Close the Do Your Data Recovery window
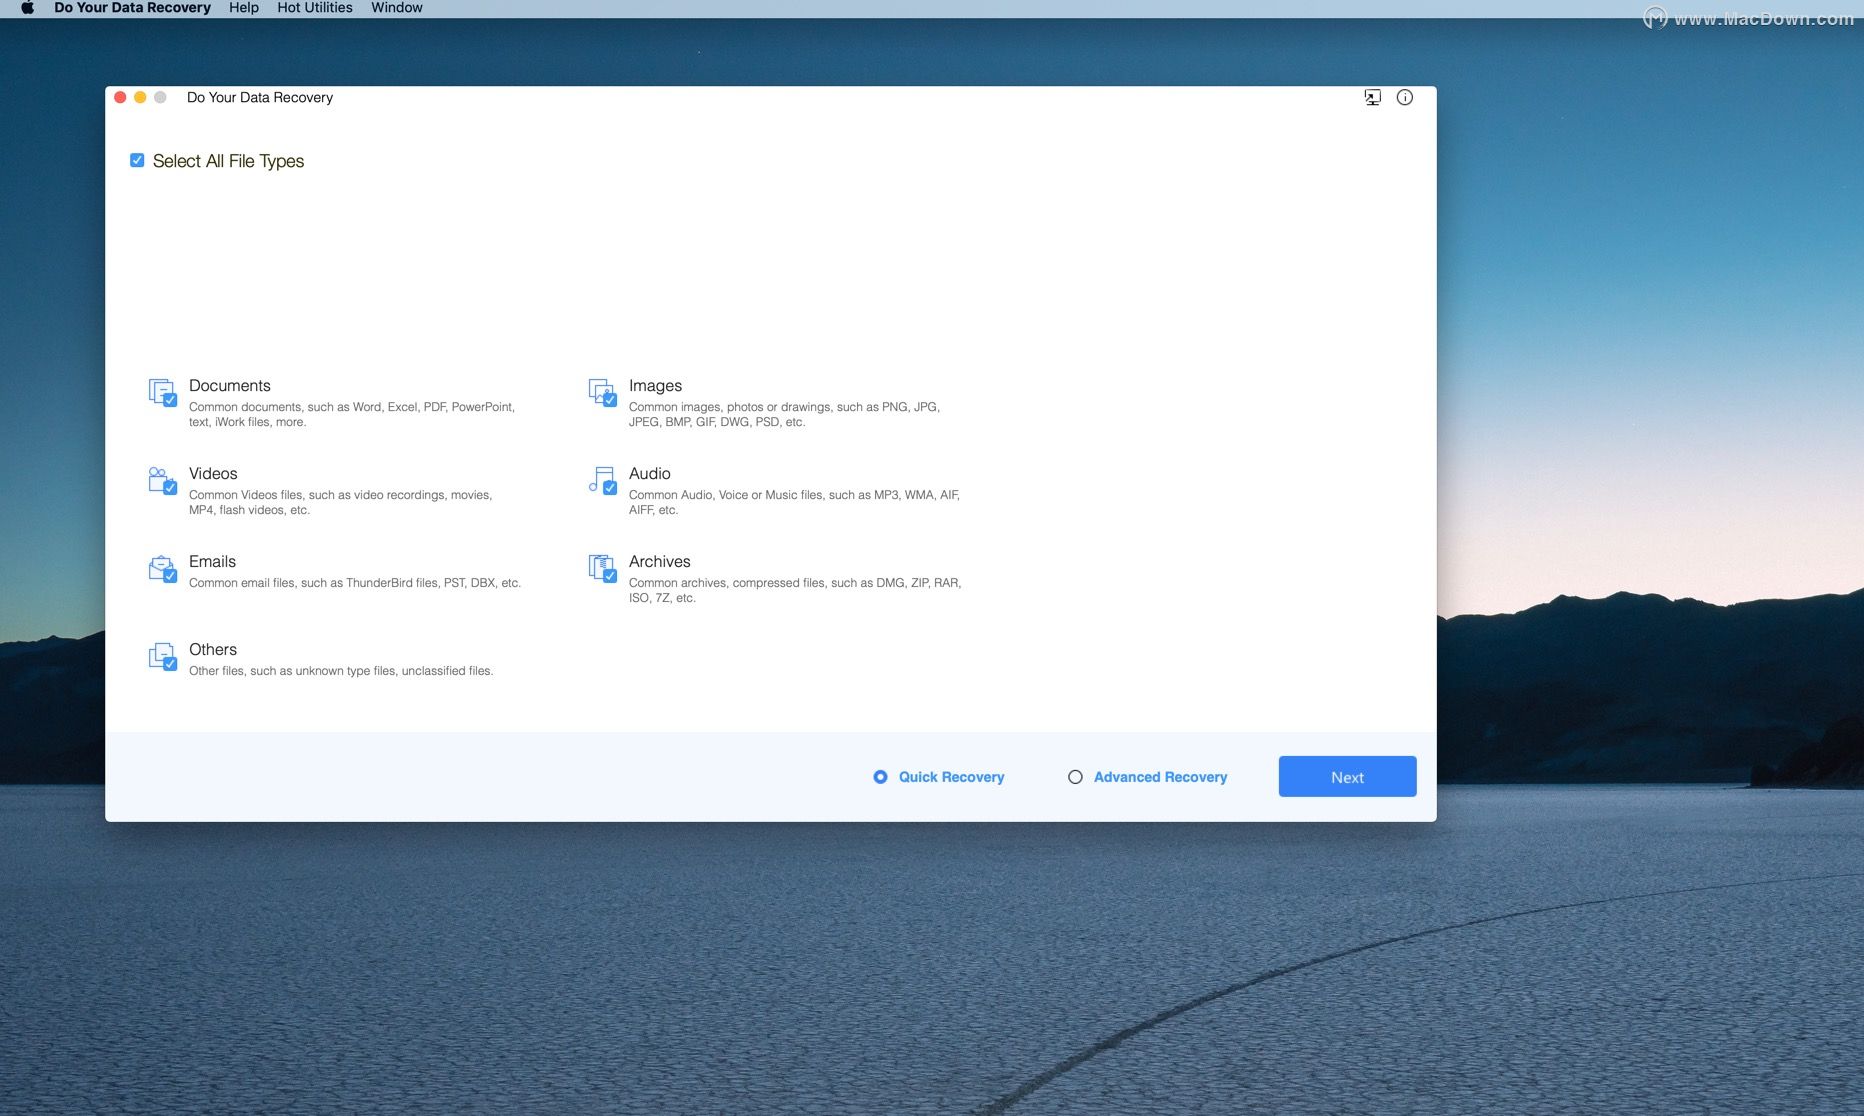The width and height of the screenshot is (1864, 1116). pyautogui.click(x=120, y=97)
